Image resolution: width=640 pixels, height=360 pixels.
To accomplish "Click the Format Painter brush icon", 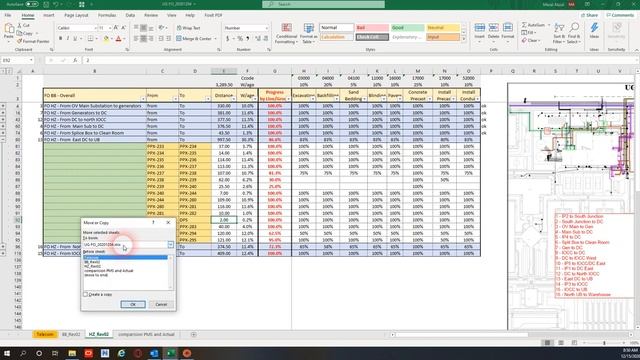I will [20, 41].
